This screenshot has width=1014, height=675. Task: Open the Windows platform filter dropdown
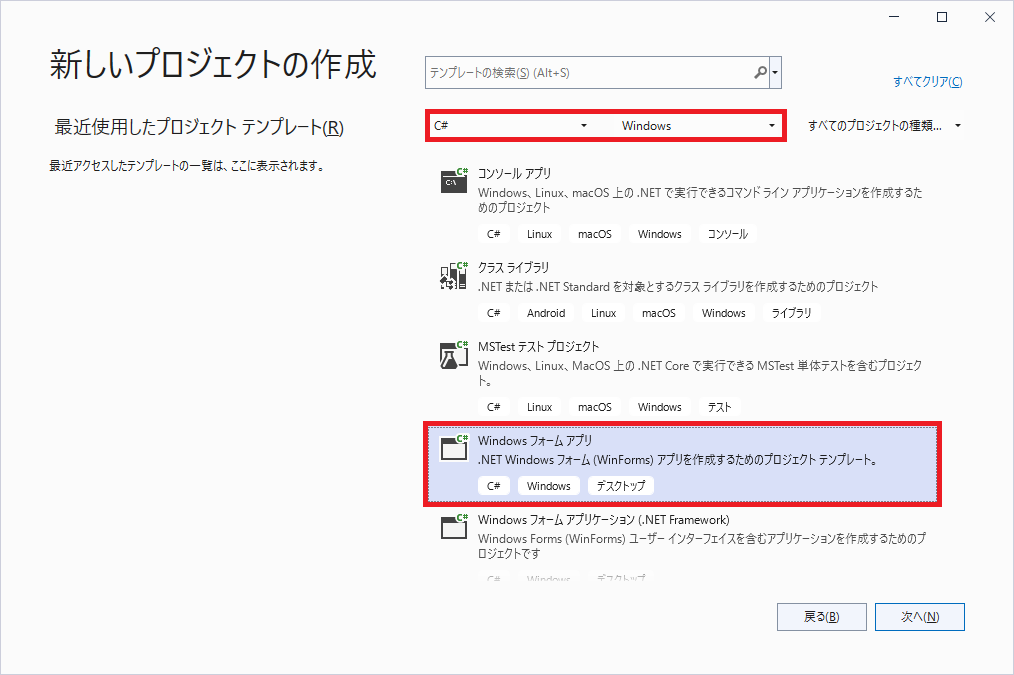(698, 125)
